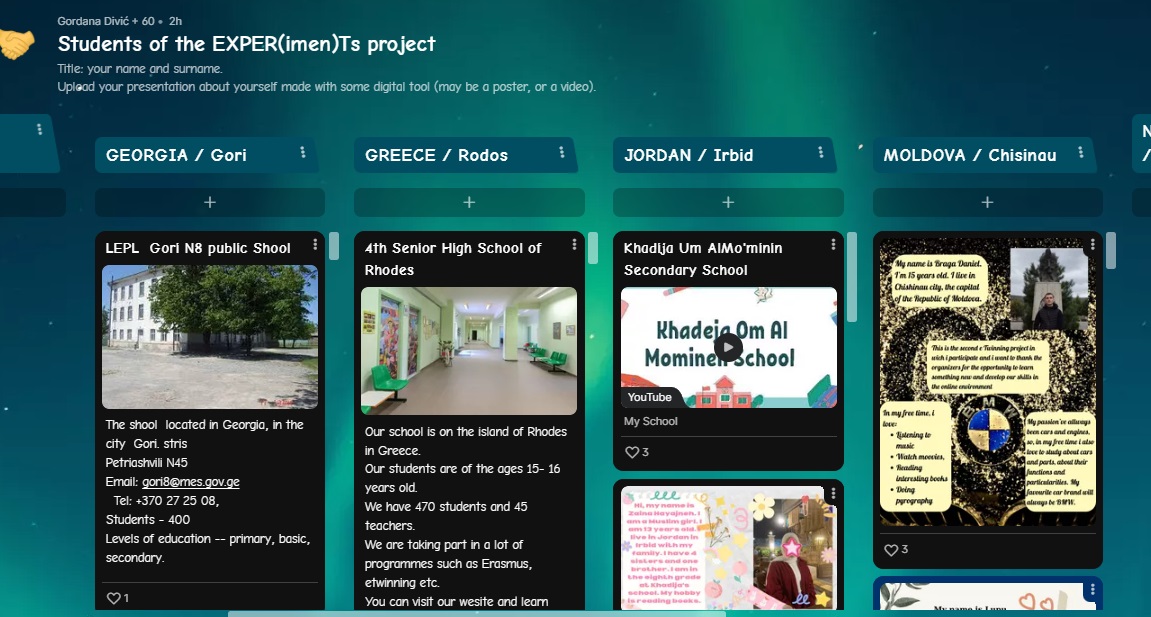Toggle like on Braga Daniel poster post
The height and width of the screenshot is (617, 1151).
tap(891, 550)
